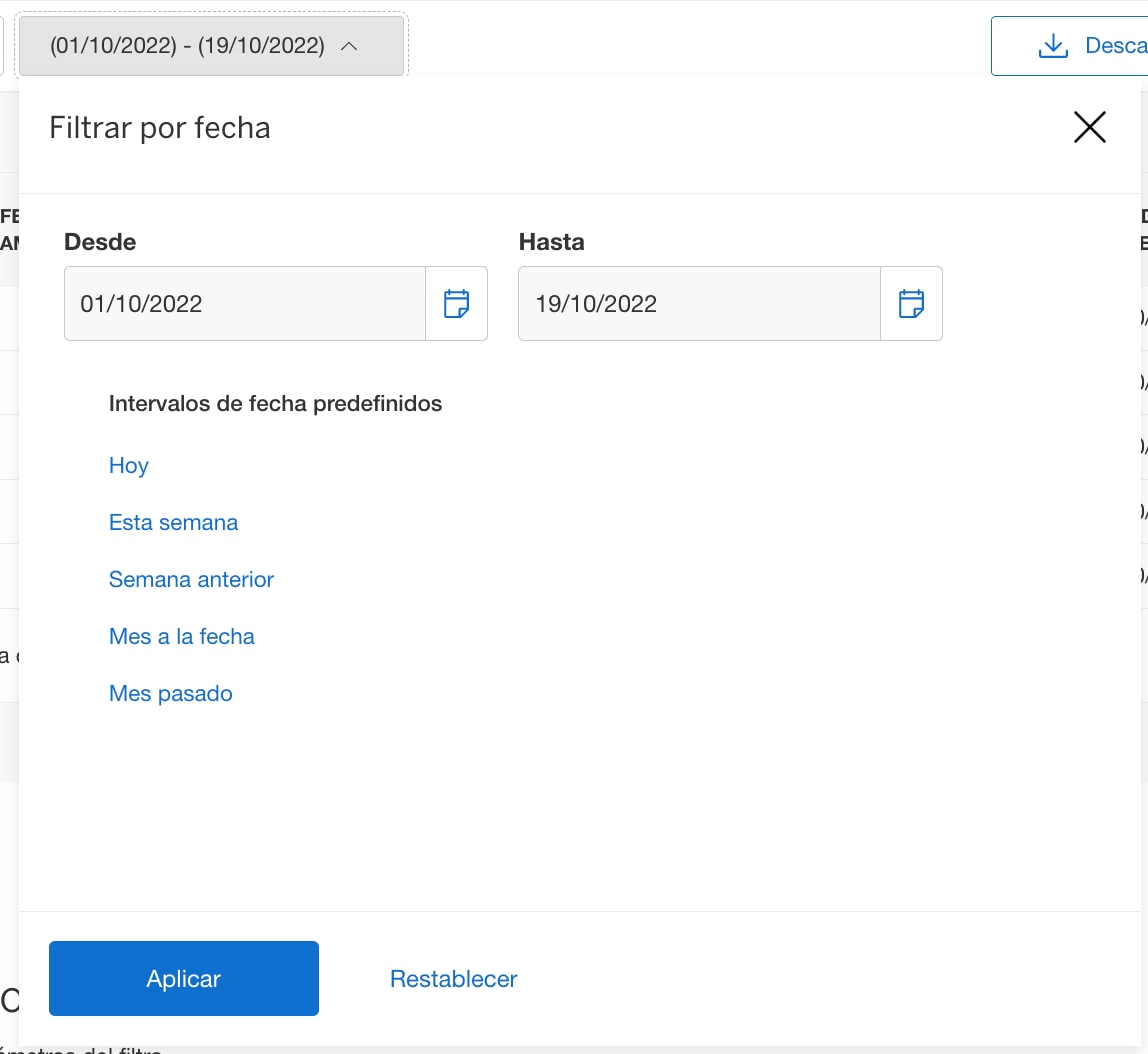Choose the Semana anterior interval
This screenshot has width=1148, height=1054.
click(191, 579)
